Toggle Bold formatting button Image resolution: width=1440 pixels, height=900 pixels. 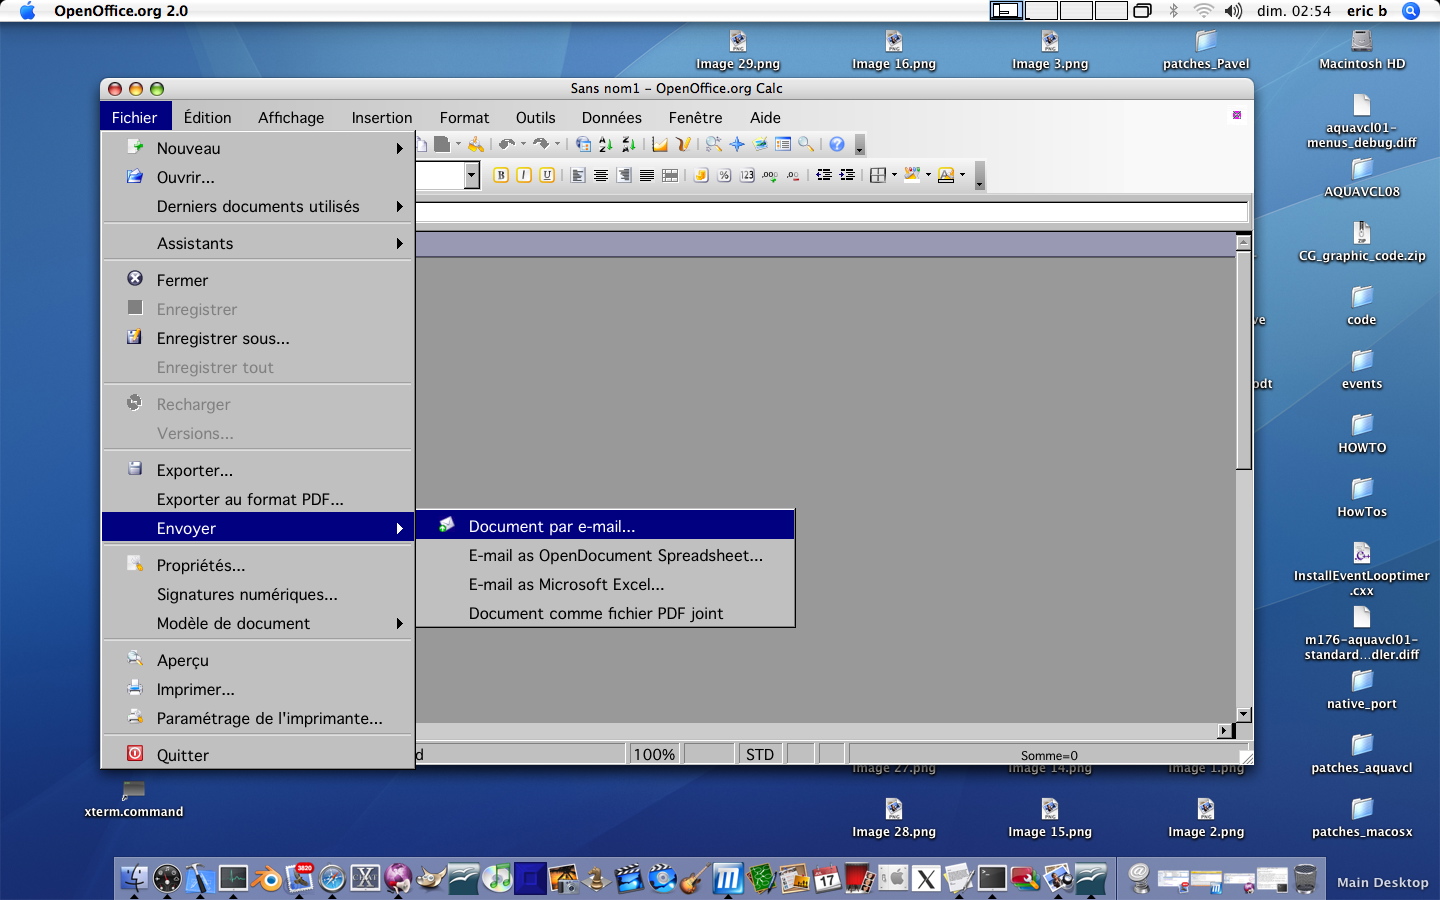click(501, 175)
